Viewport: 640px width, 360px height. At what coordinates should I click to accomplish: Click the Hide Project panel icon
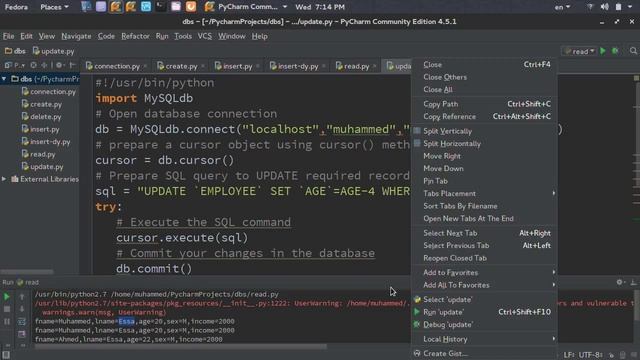point(72,65)
